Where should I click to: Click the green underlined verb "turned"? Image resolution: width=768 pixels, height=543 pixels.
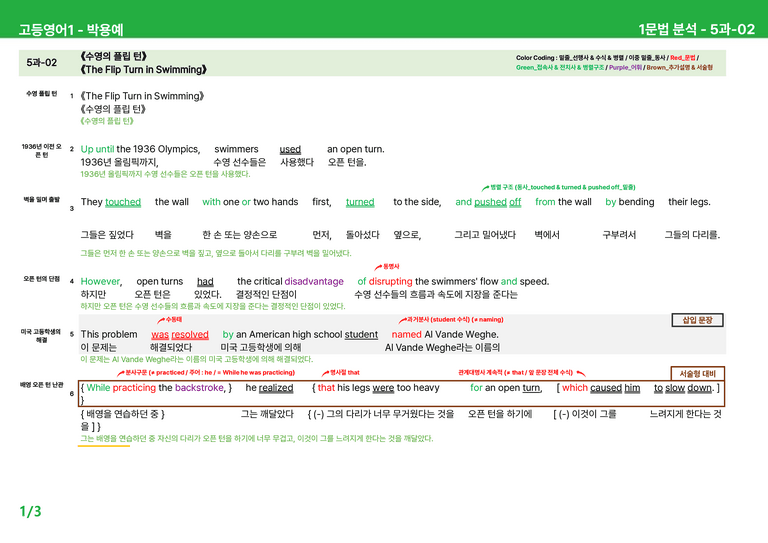click(x=360, y=202)
